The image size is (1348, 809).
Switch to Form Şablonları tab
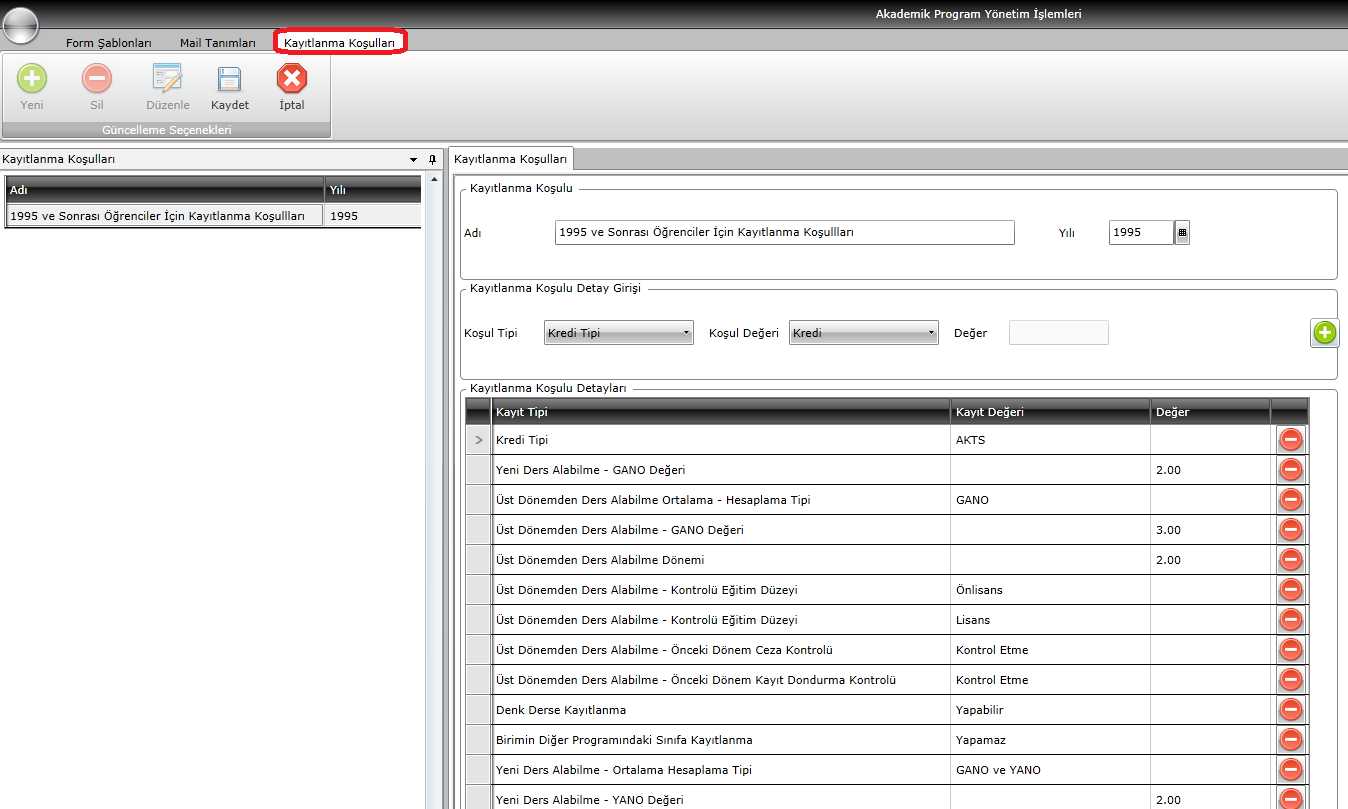coord(108,43)
